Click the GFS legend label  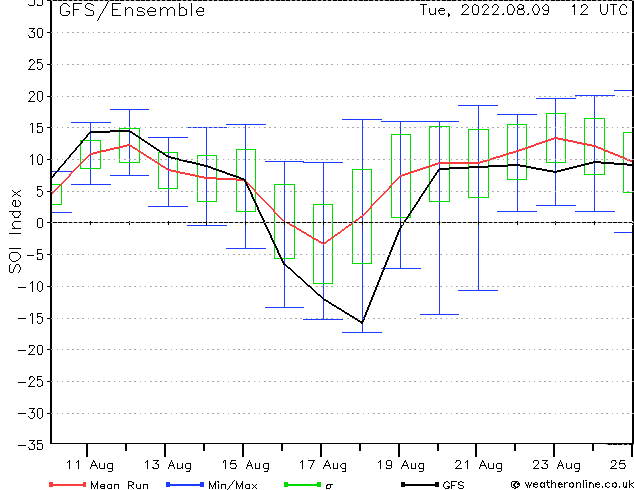[x=453, y=485]
